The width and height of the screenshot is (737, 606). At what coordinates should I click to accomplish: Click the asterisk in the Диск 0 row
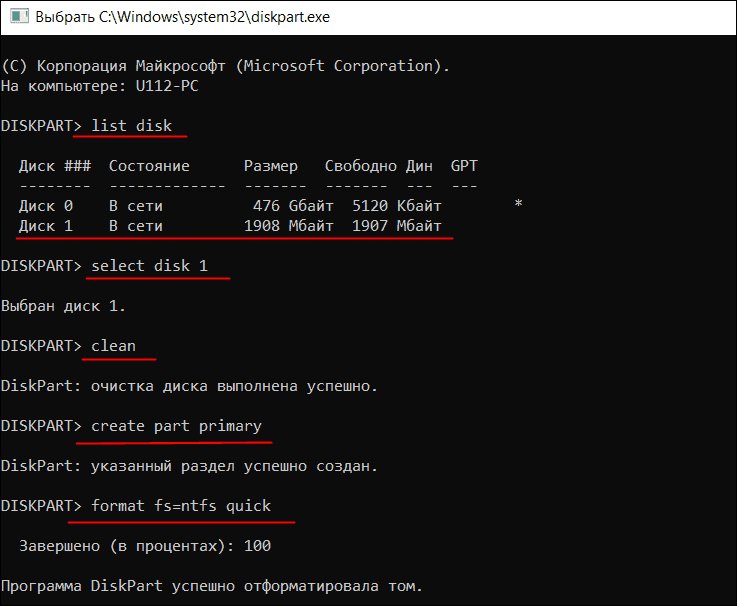[x=518, y=205]
